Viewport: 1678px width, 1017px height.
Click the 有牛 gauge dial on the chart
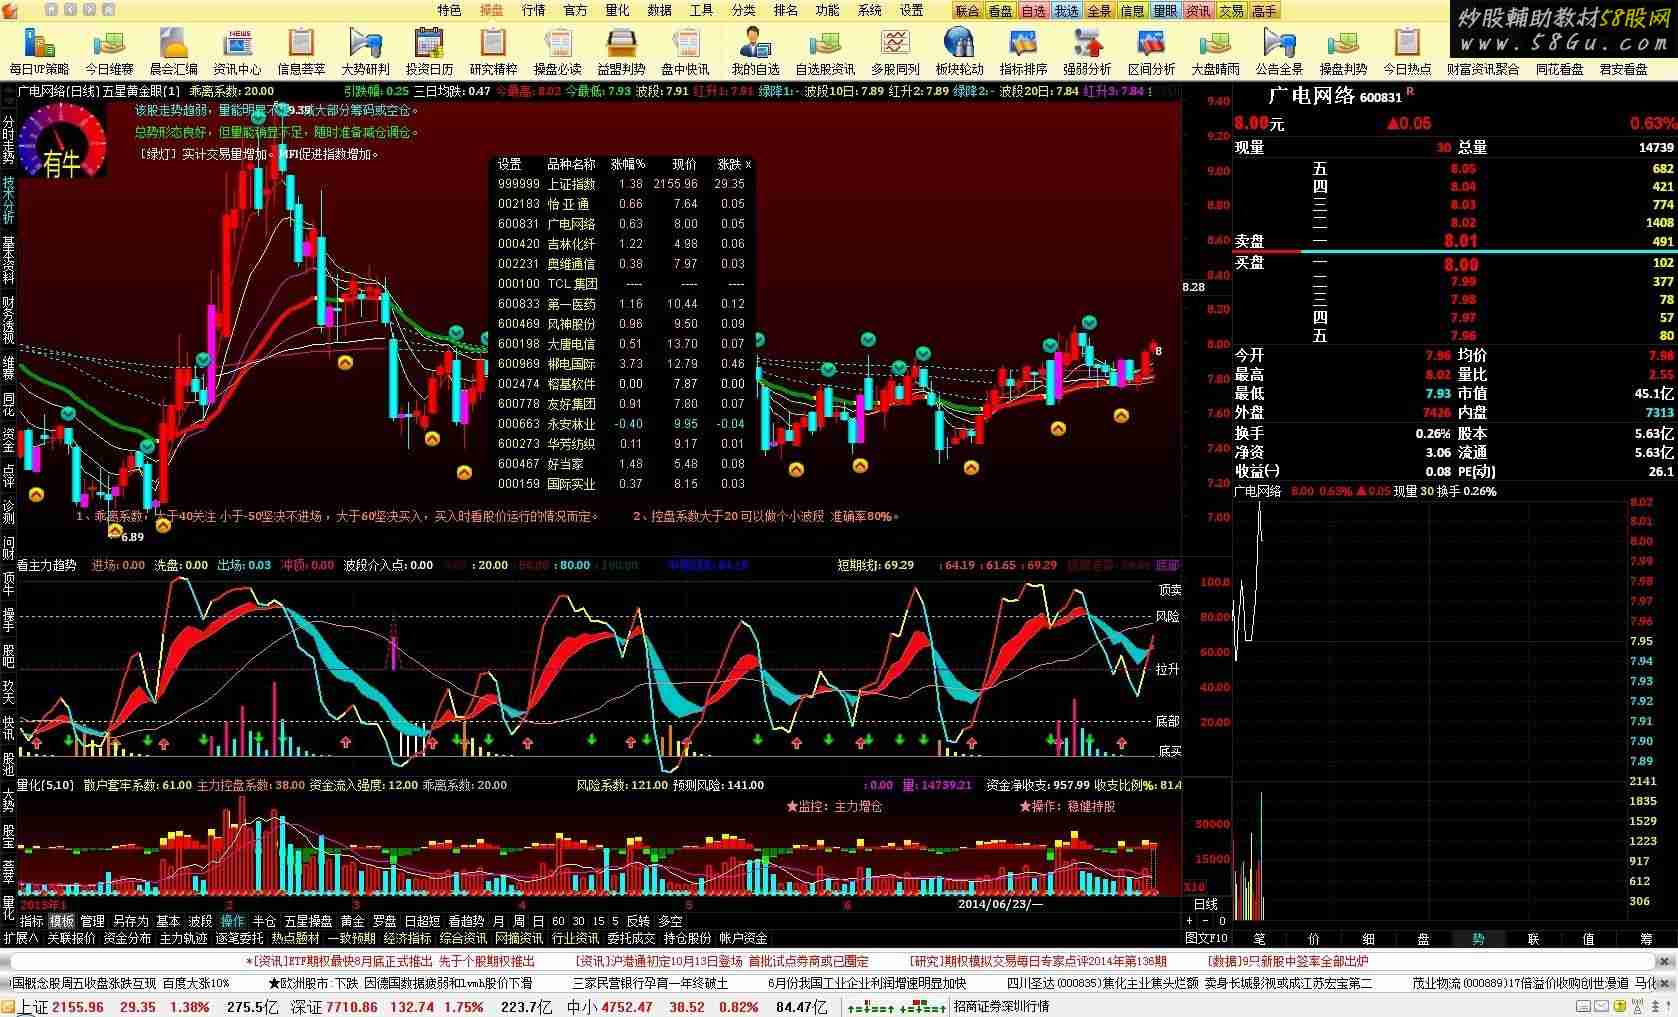[62, 140]
